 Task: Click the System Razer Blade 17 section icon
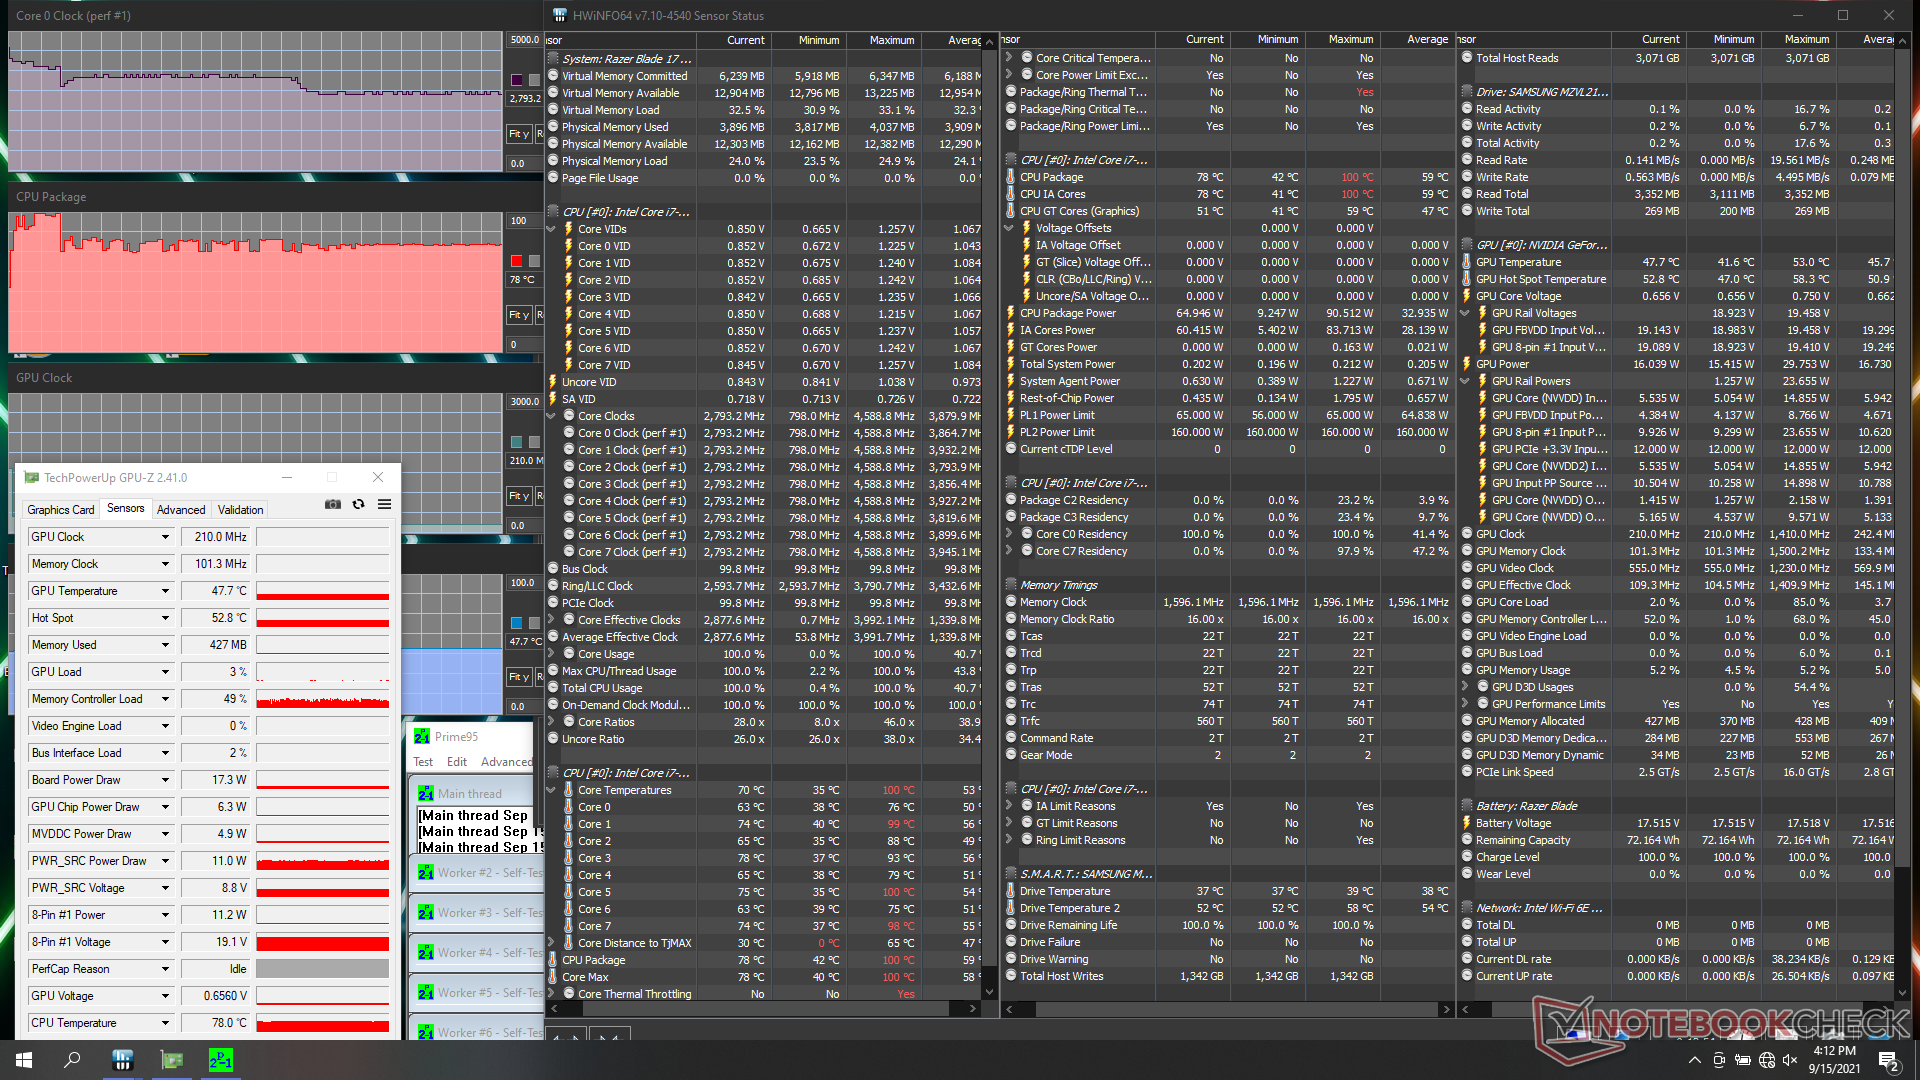point(553,59)
